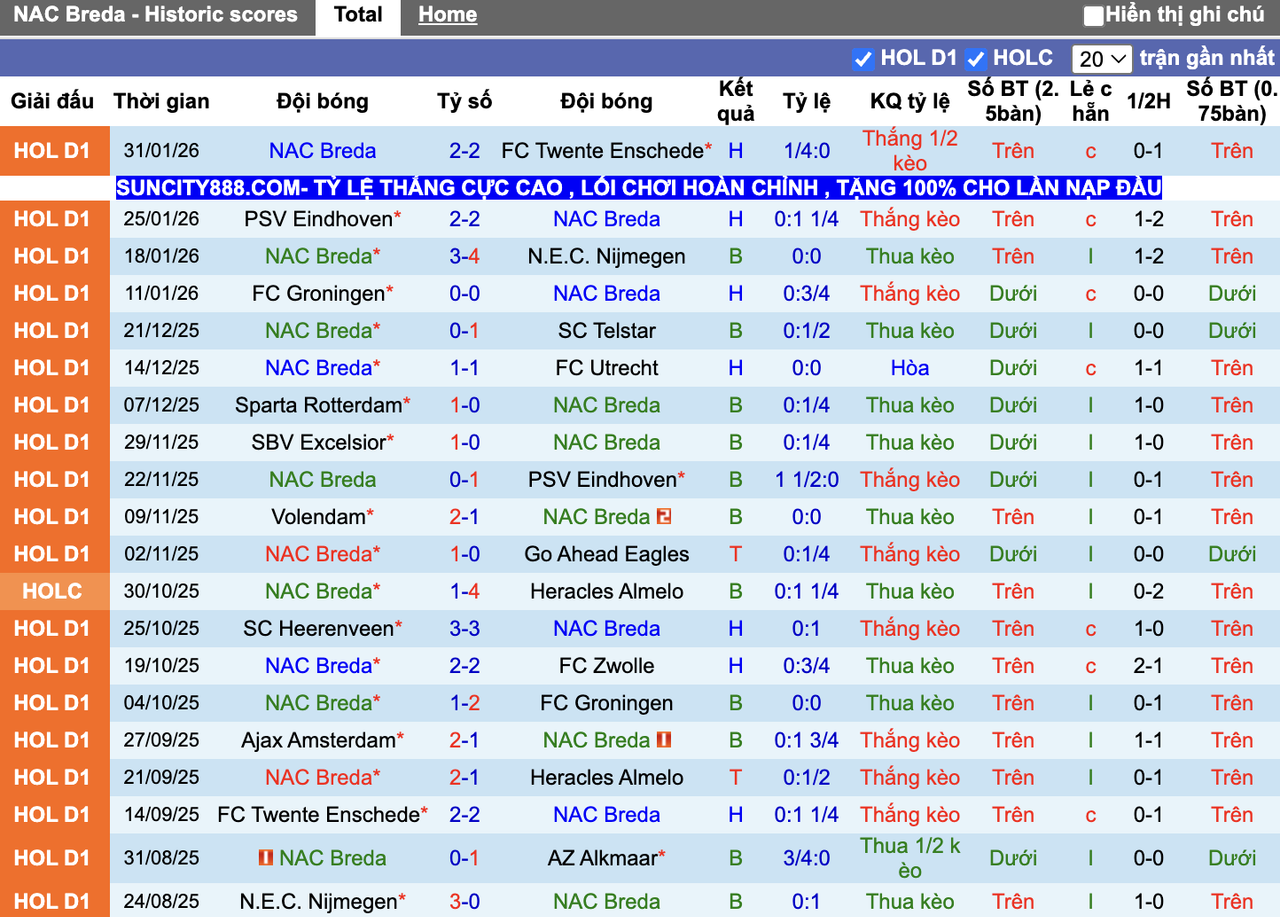
Task: Click the HOLC league label
Action: 52,591
